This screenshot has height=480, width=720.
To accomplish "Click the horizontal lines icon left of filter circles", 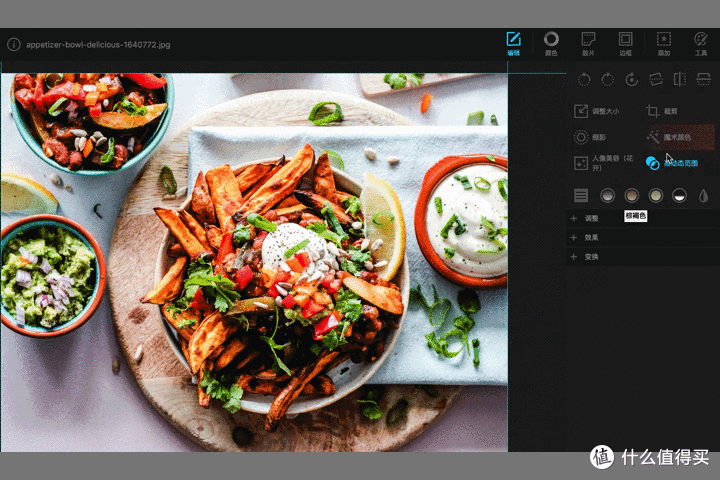I will [581, 196].
